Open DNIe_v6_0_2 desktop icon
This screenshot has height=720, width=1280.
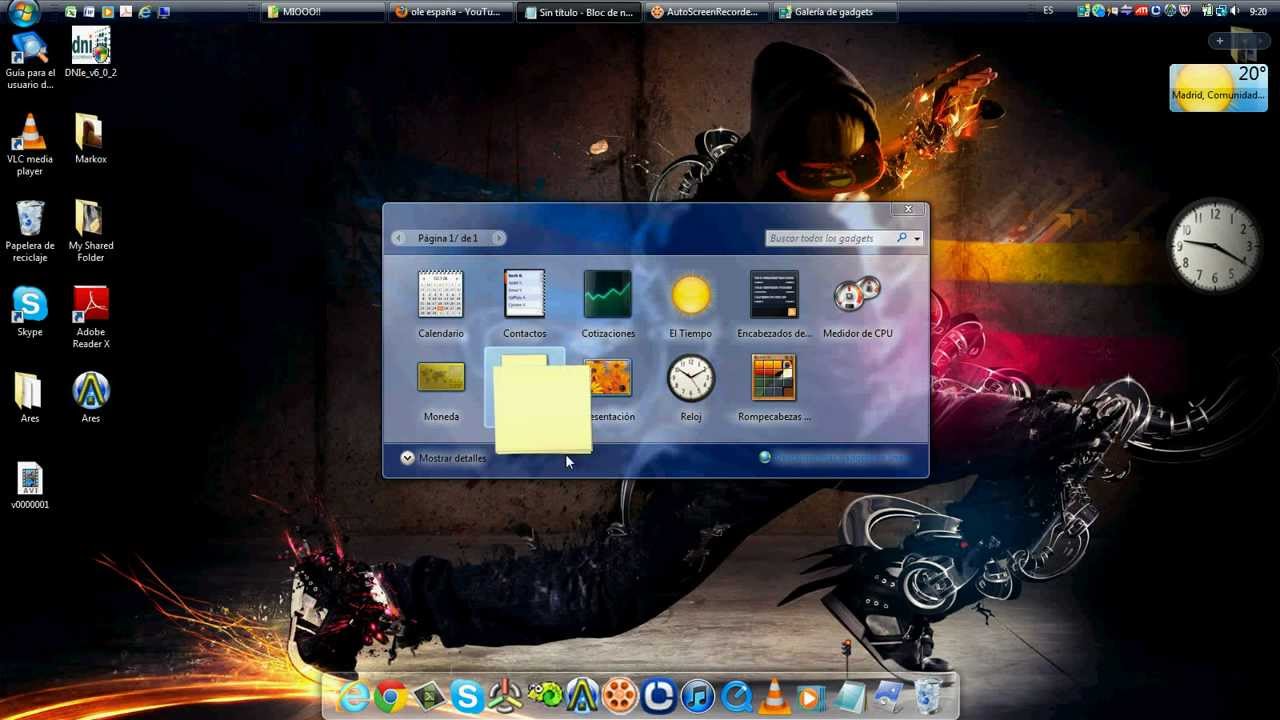click(91, 53)
